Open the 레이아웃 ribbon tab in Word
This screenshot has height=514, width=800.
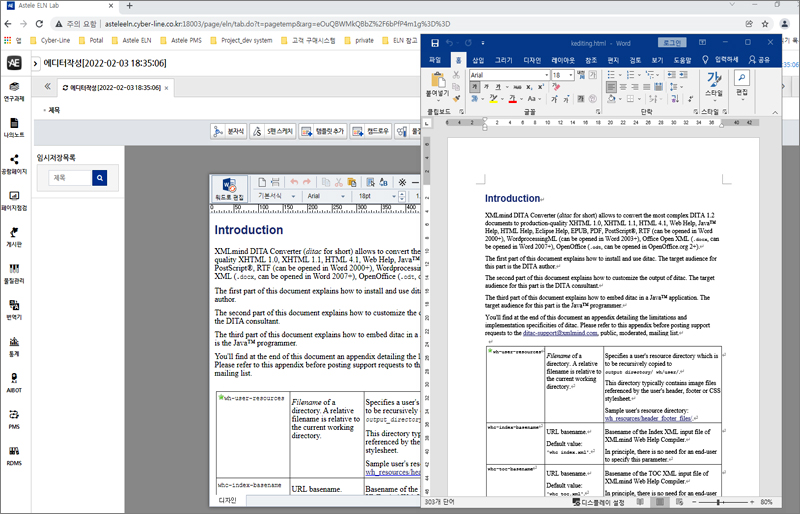[563, 60]
